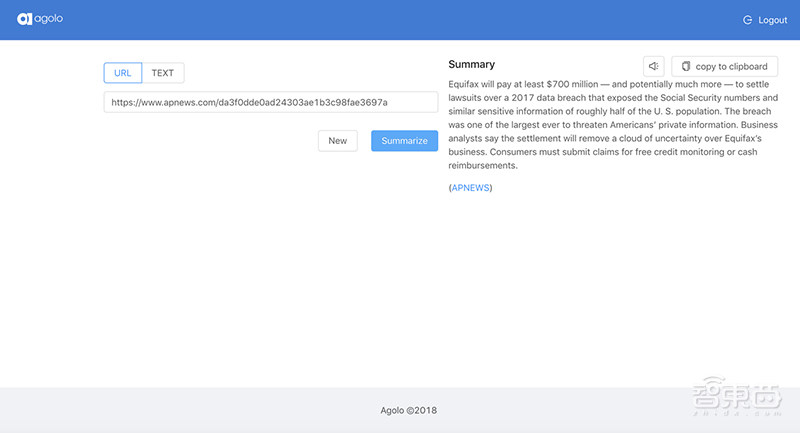This screenshot has width=800, height=433.
Task: Click the clipboard icon in copy button
Action: (685, 66)
